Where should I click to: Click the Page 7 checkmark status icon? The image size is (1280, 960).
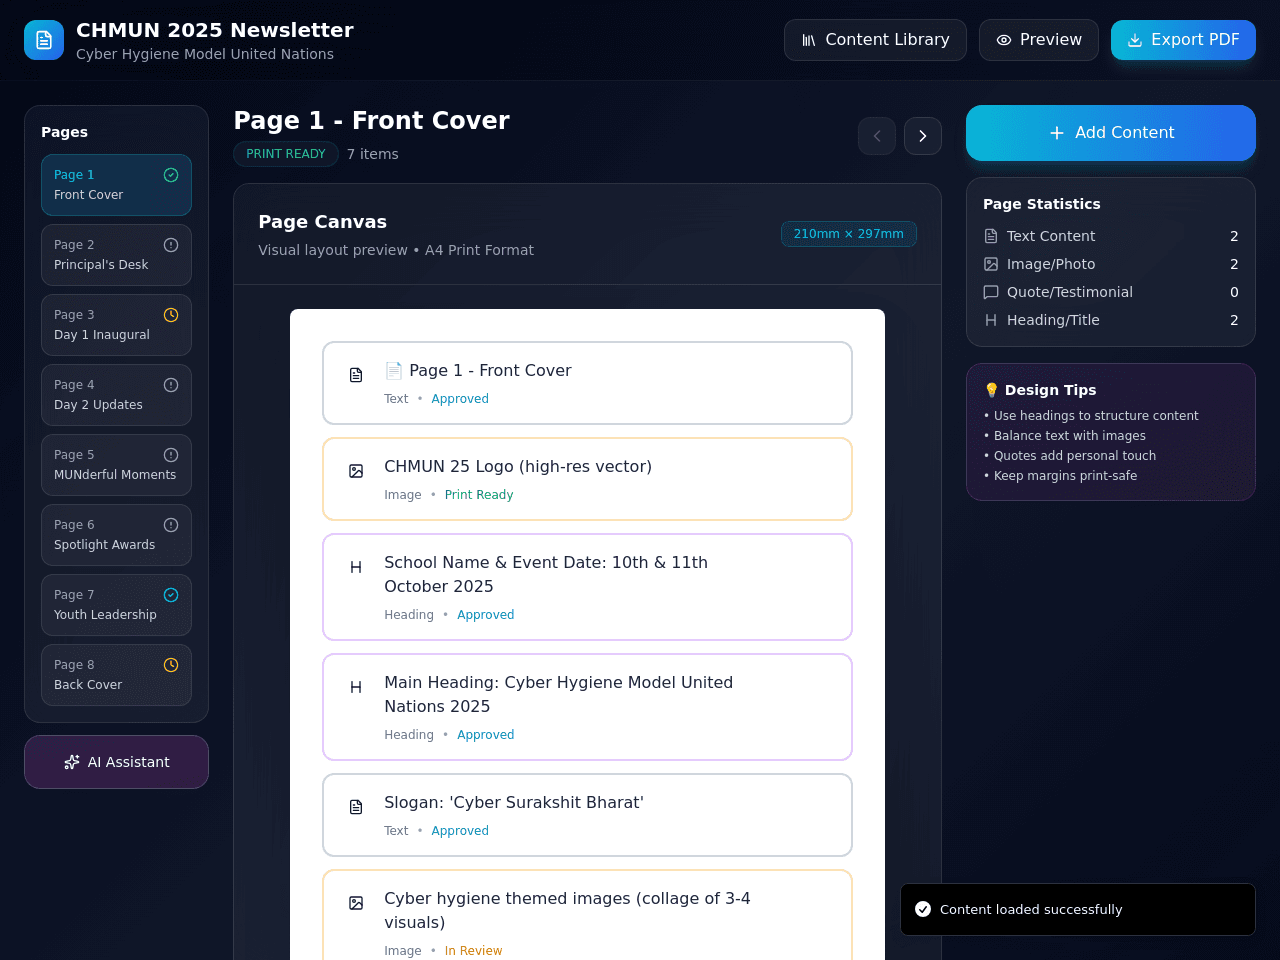click(171, 595)
